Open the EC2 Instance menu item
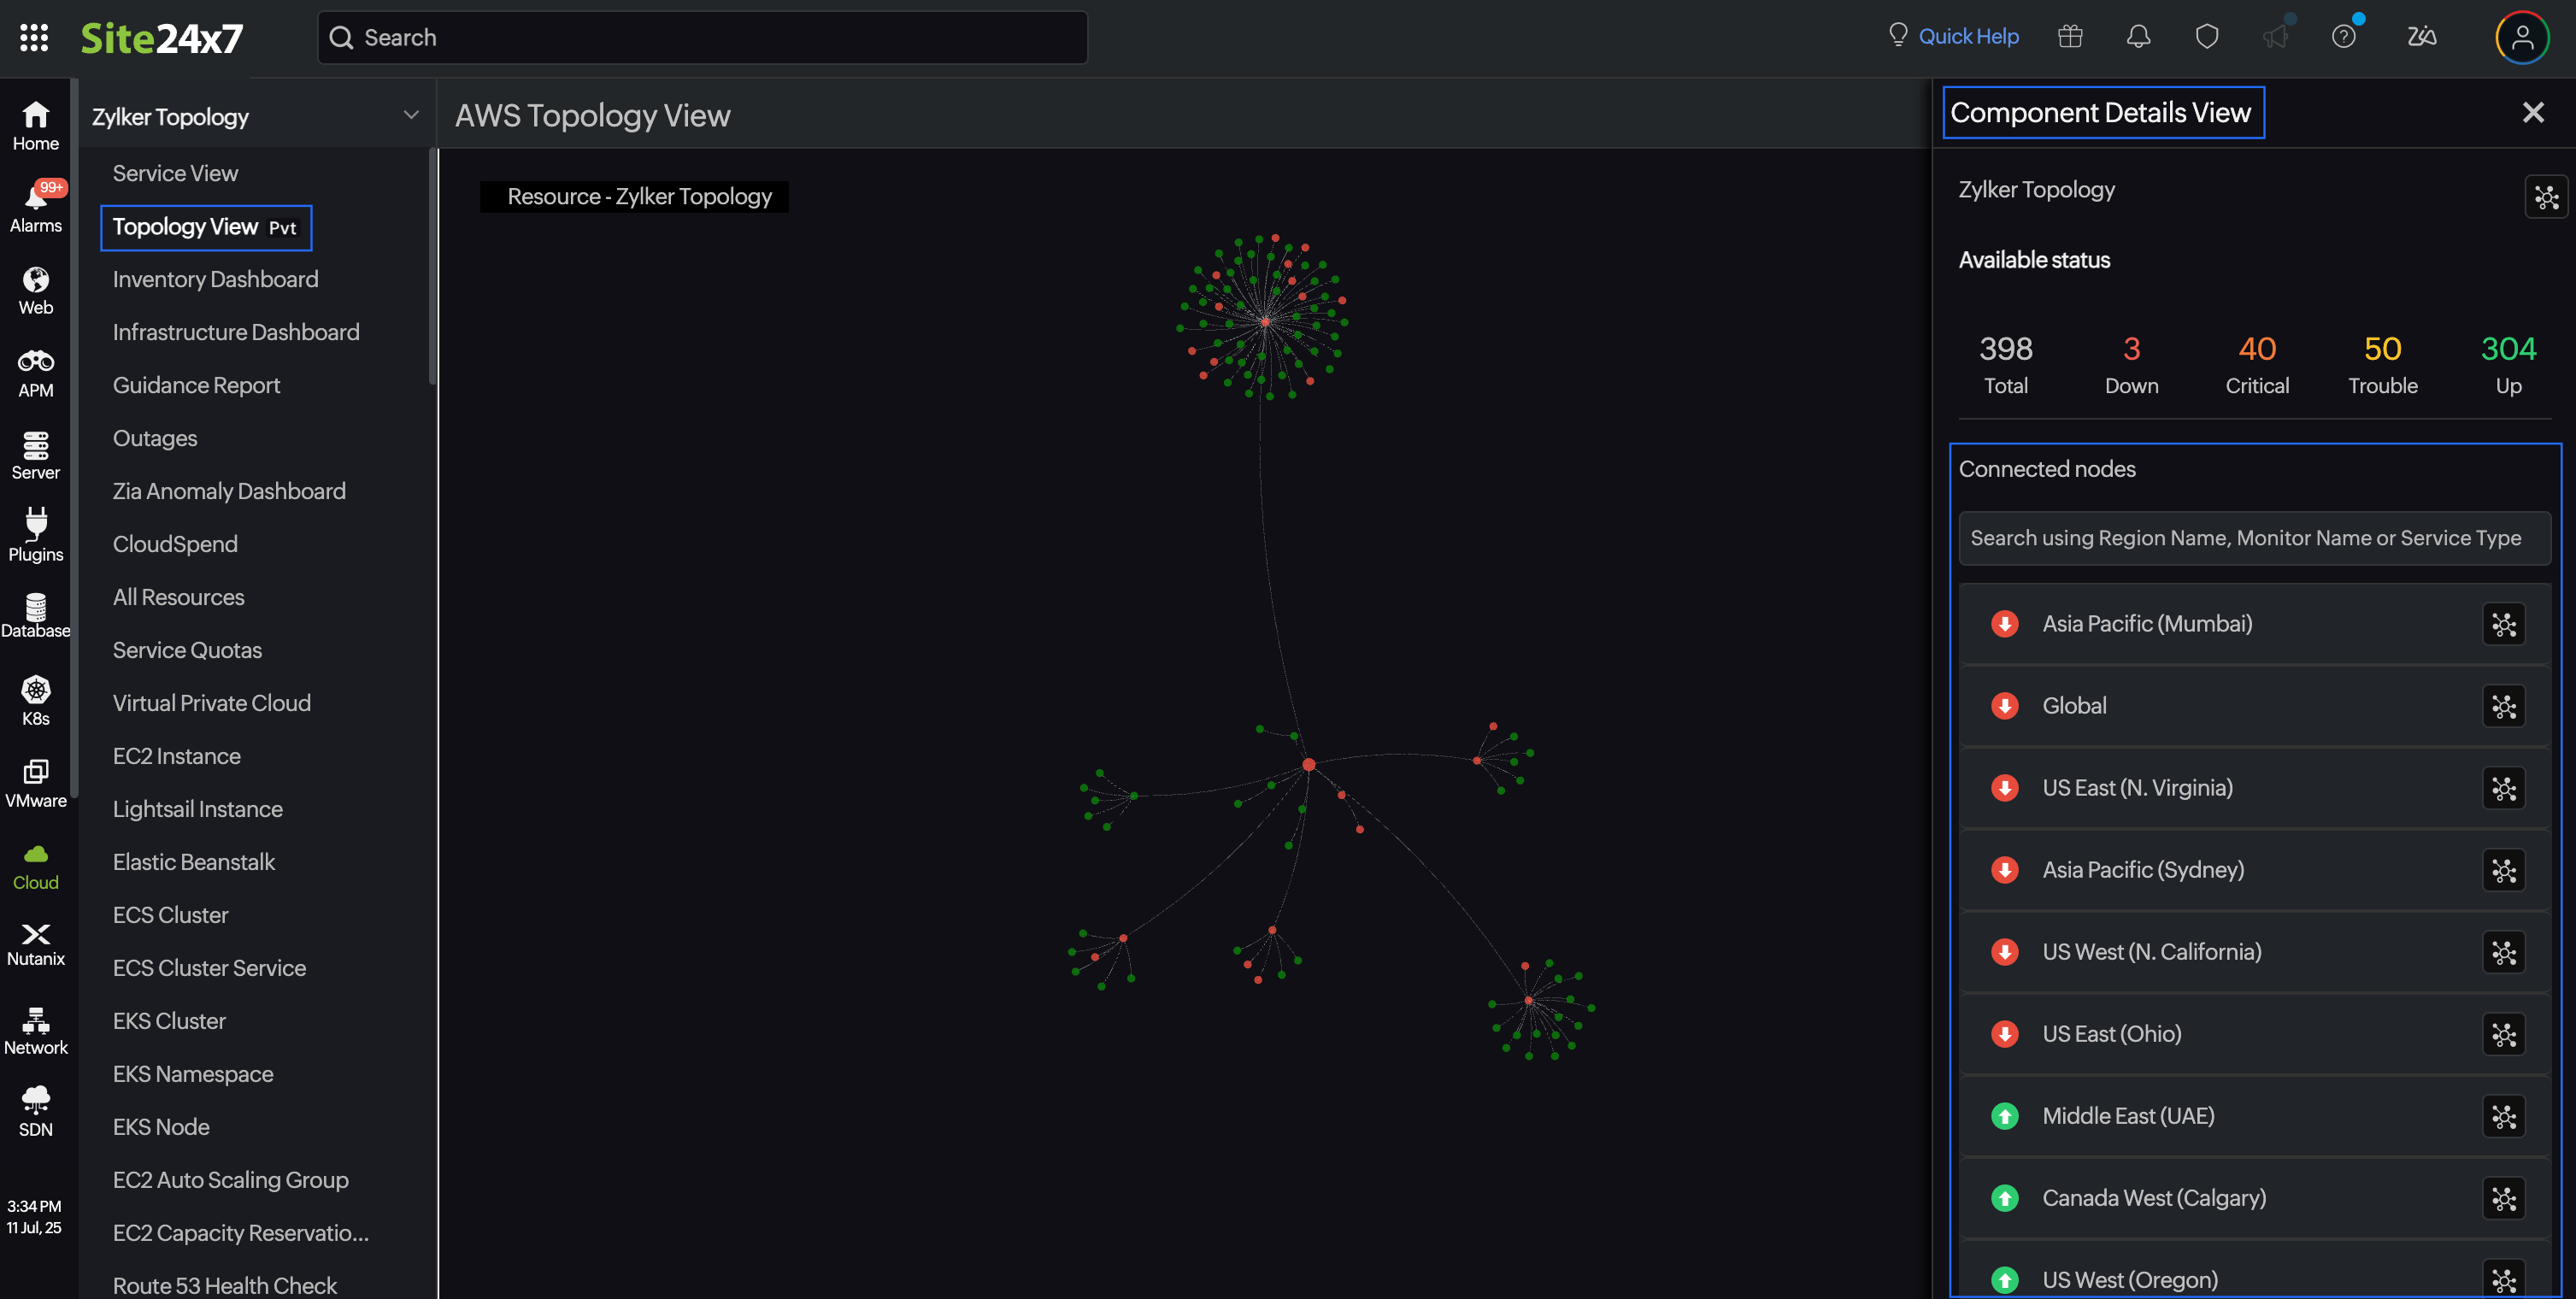Image resolution: width=2576 pixels, height=1299 pixels. pyautogui.click(x=176, y=756)
